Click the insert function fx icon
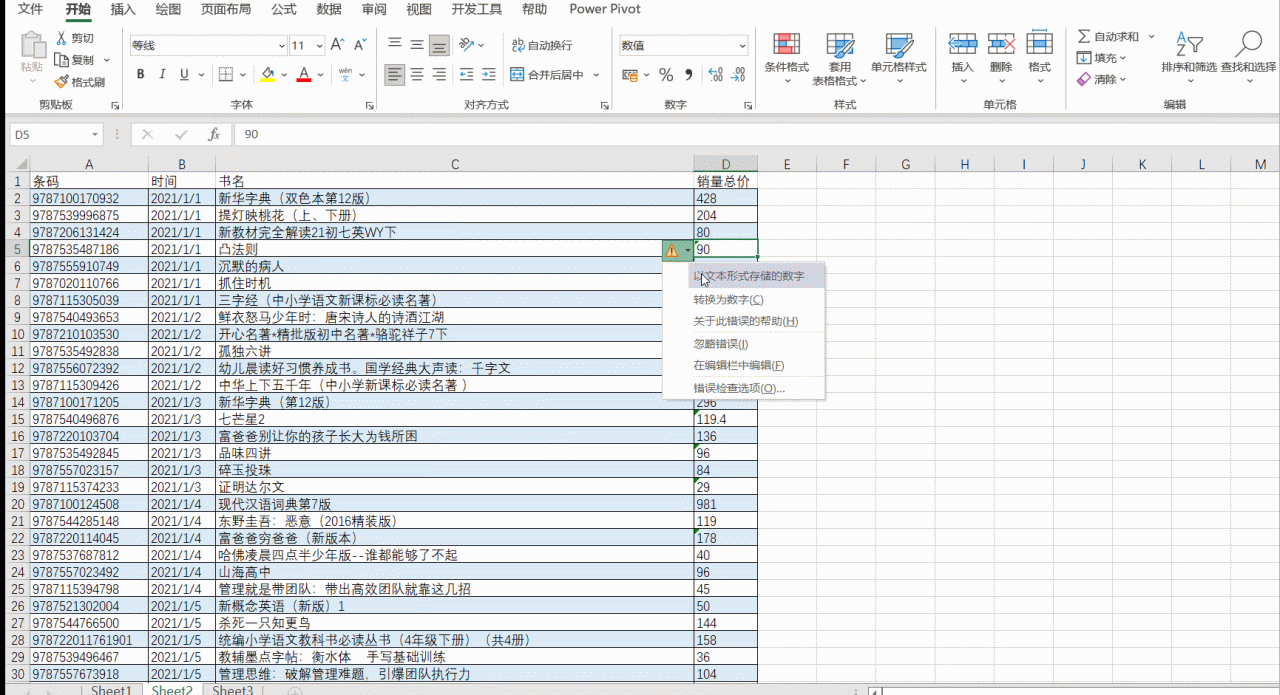 (213, 135)
